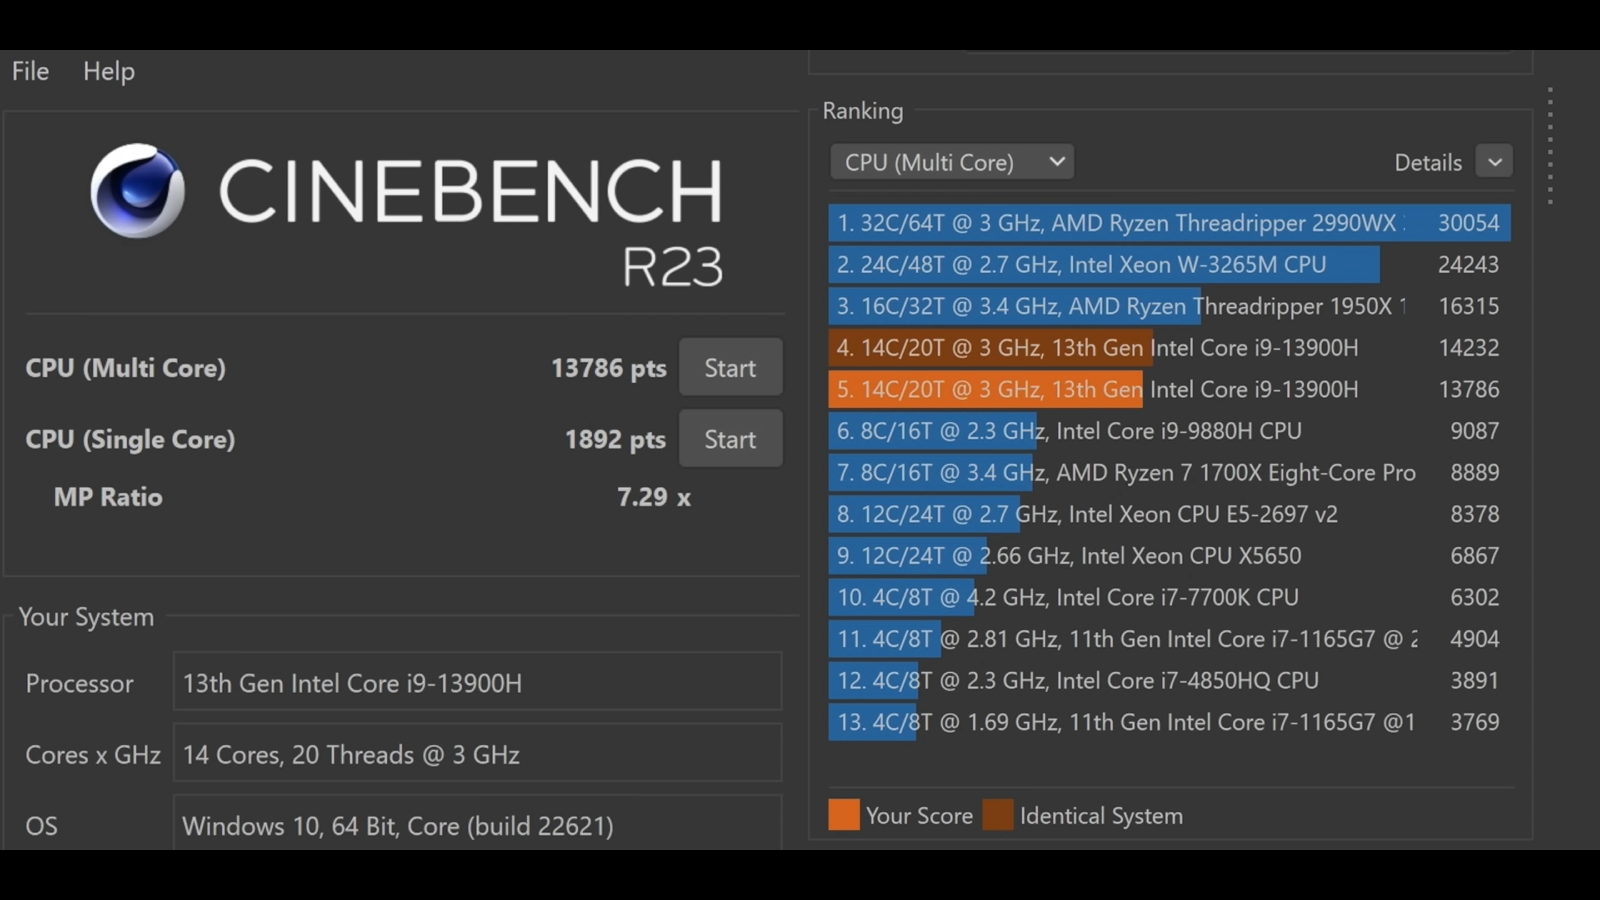Open the File menu
Screen dimensions: 1600x900
[30, 71]
